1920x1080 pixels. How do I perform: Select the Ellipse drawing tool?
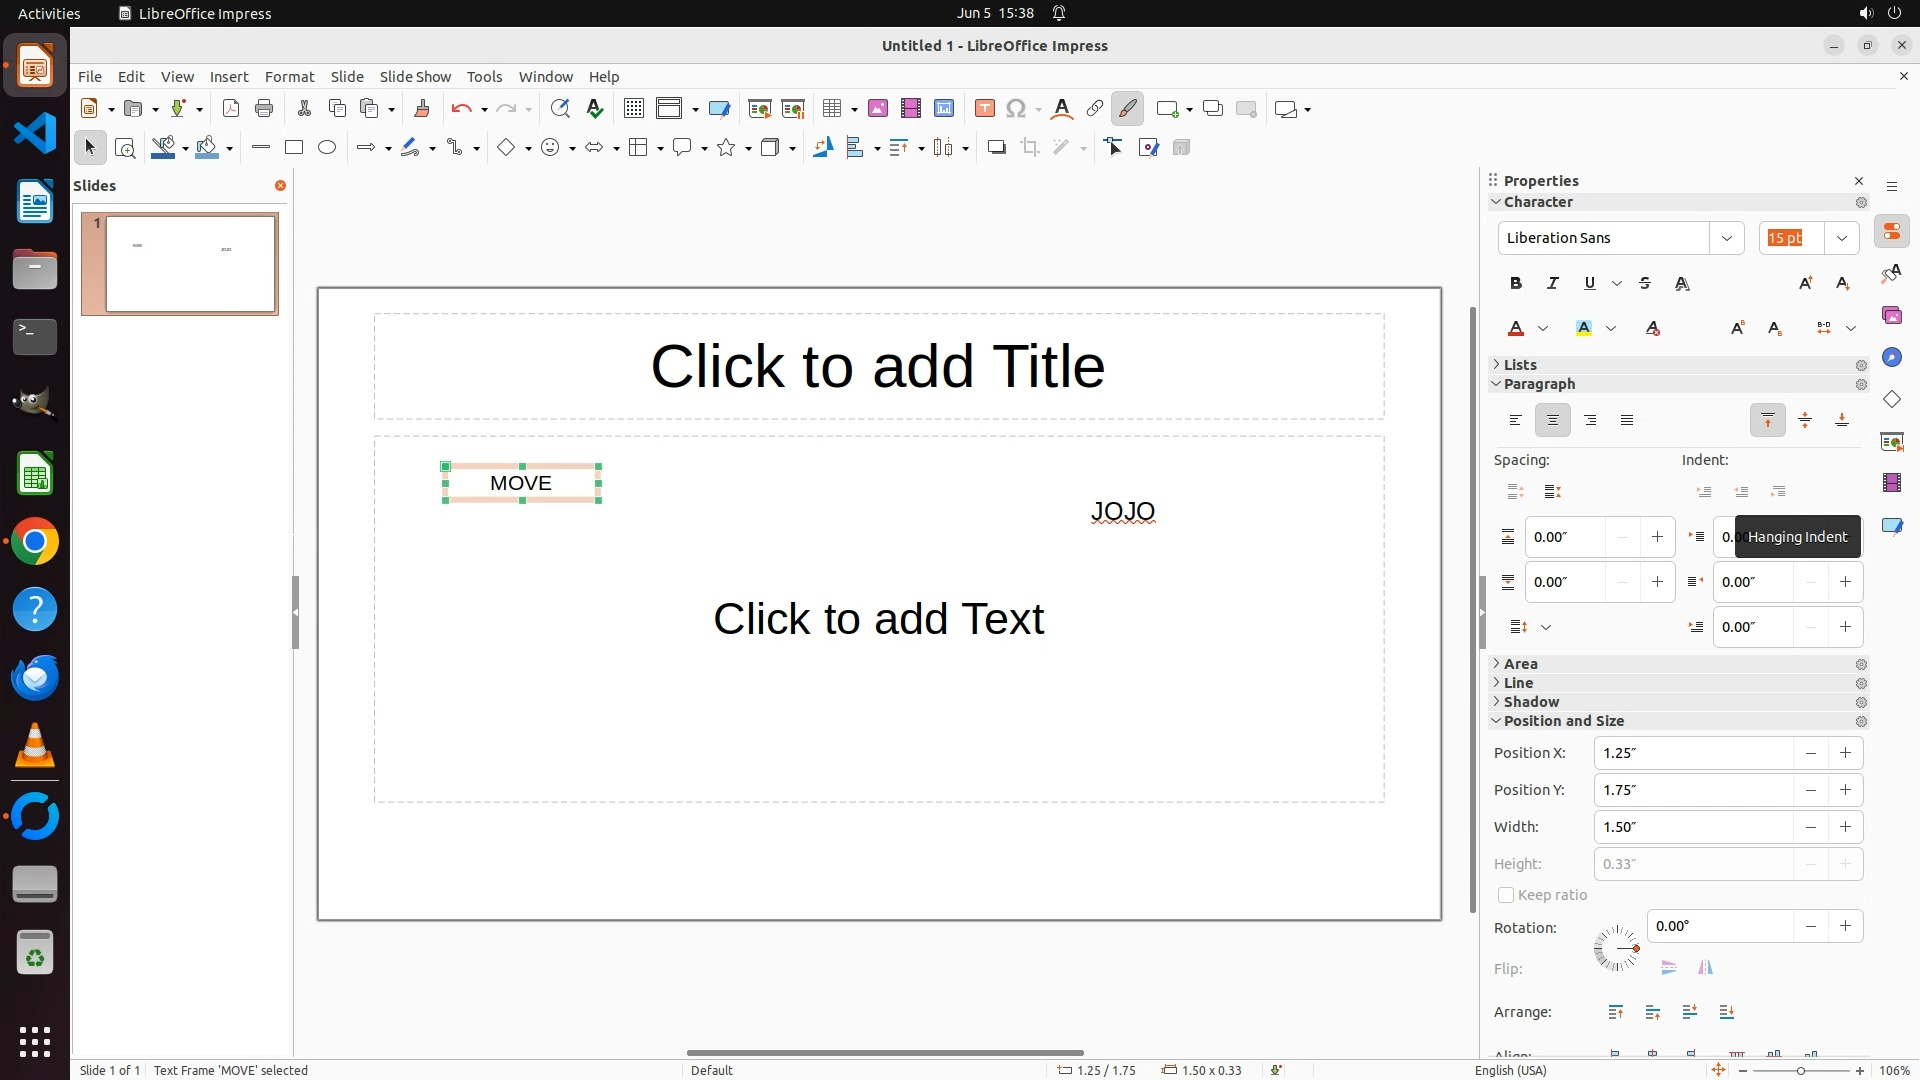click(327, 148)
